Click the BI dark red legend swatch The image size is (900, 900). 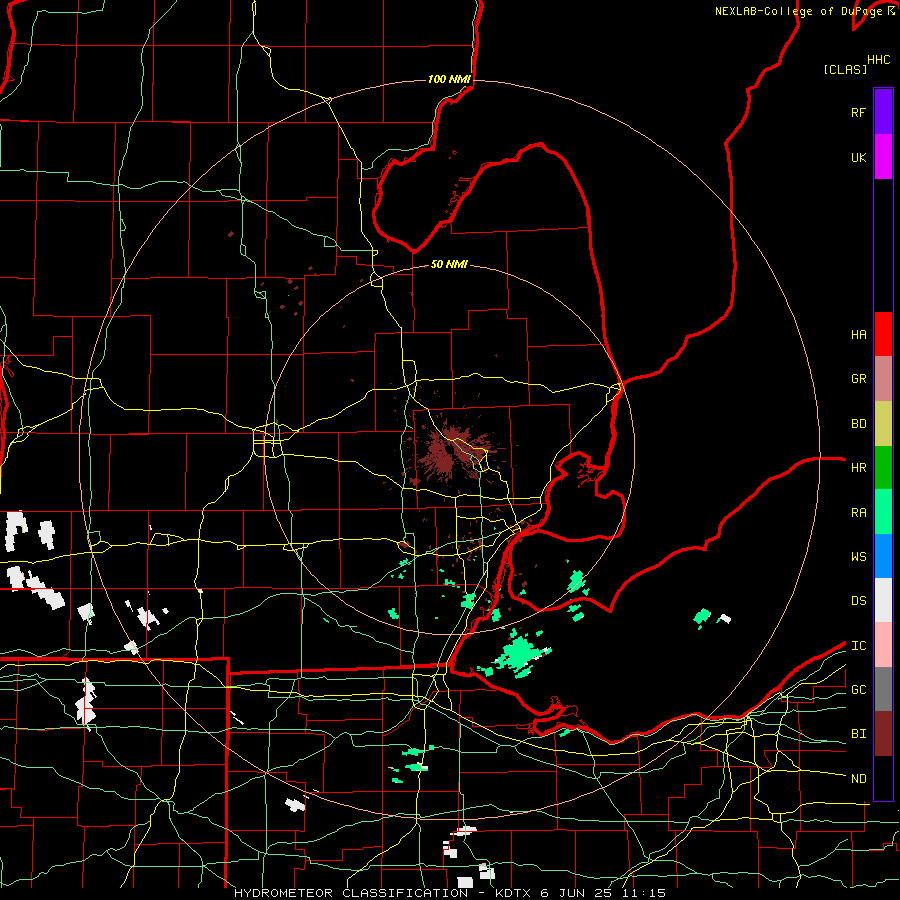tap(883, 734)
